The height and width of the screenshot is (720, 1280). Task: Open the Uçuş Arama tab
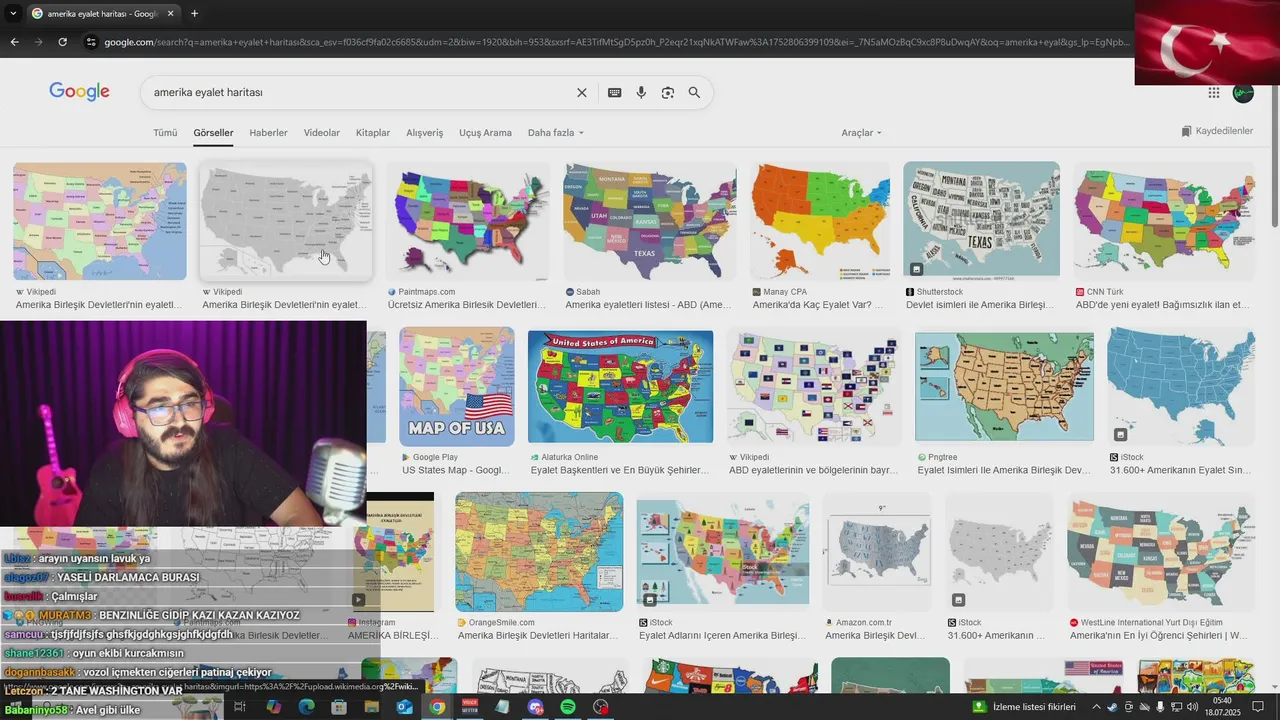485,133
